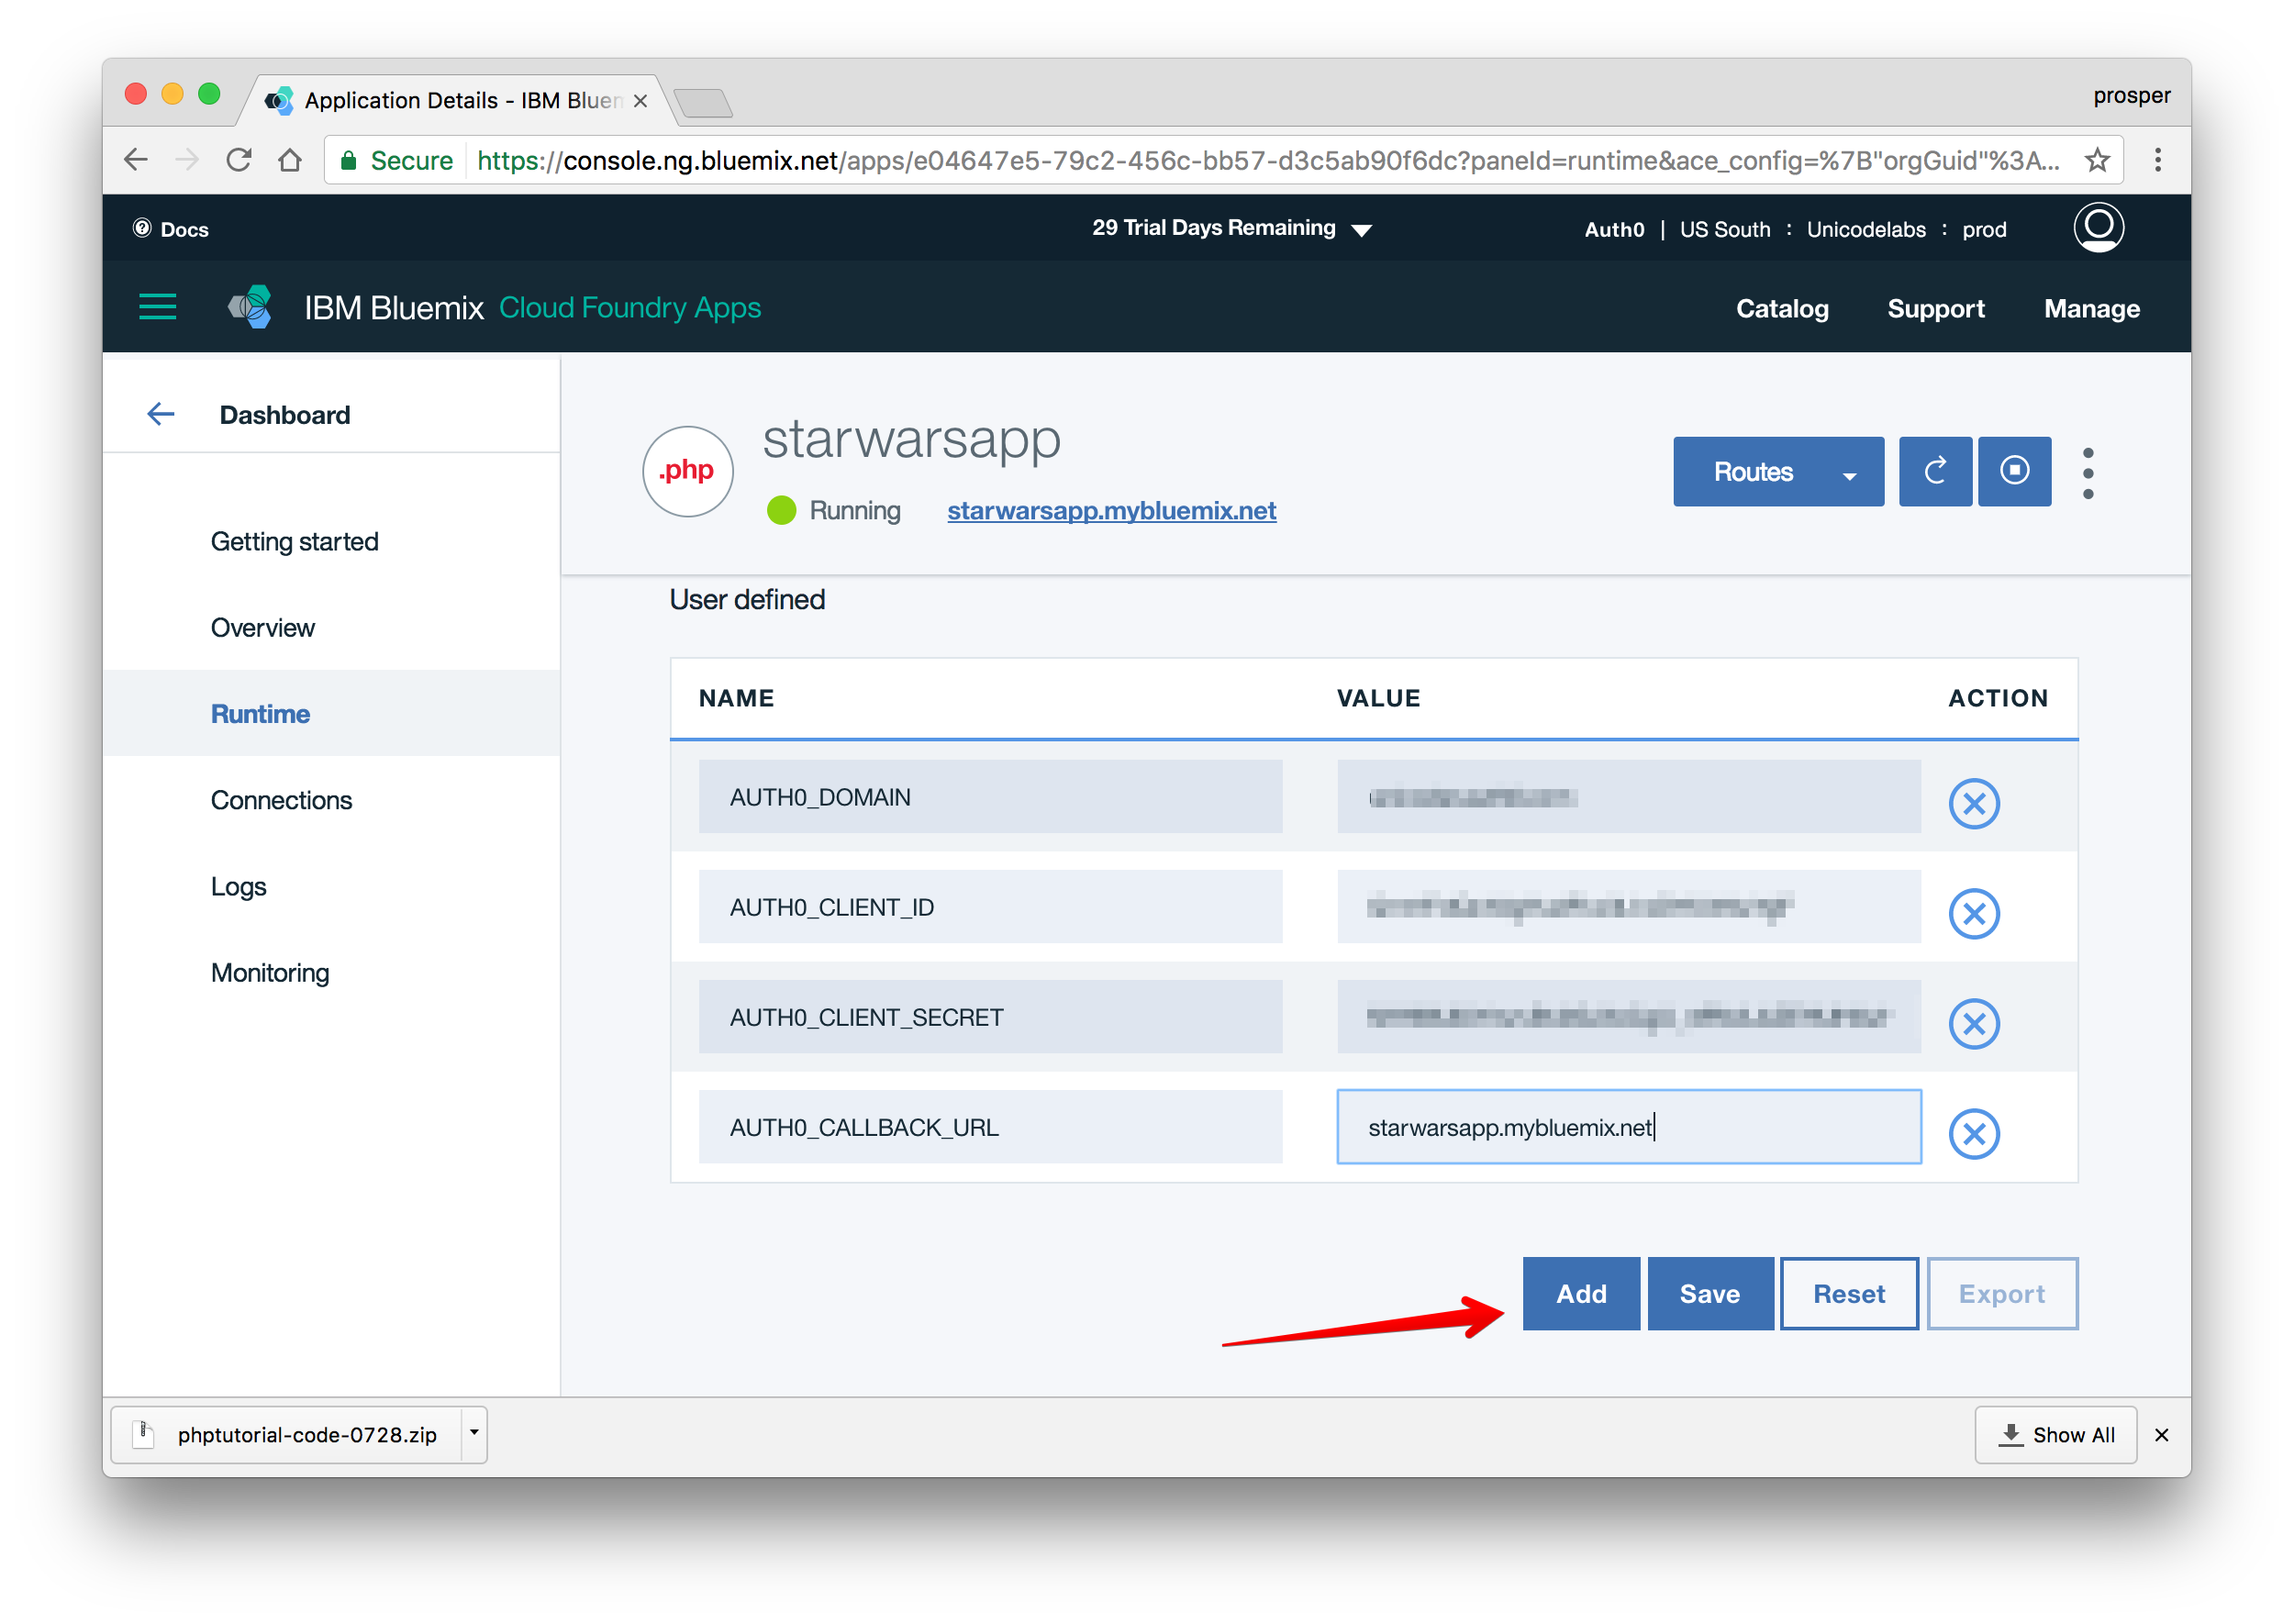
Task: Open a new browser tab
Action: pyautogui.click(x=703, y=102)
